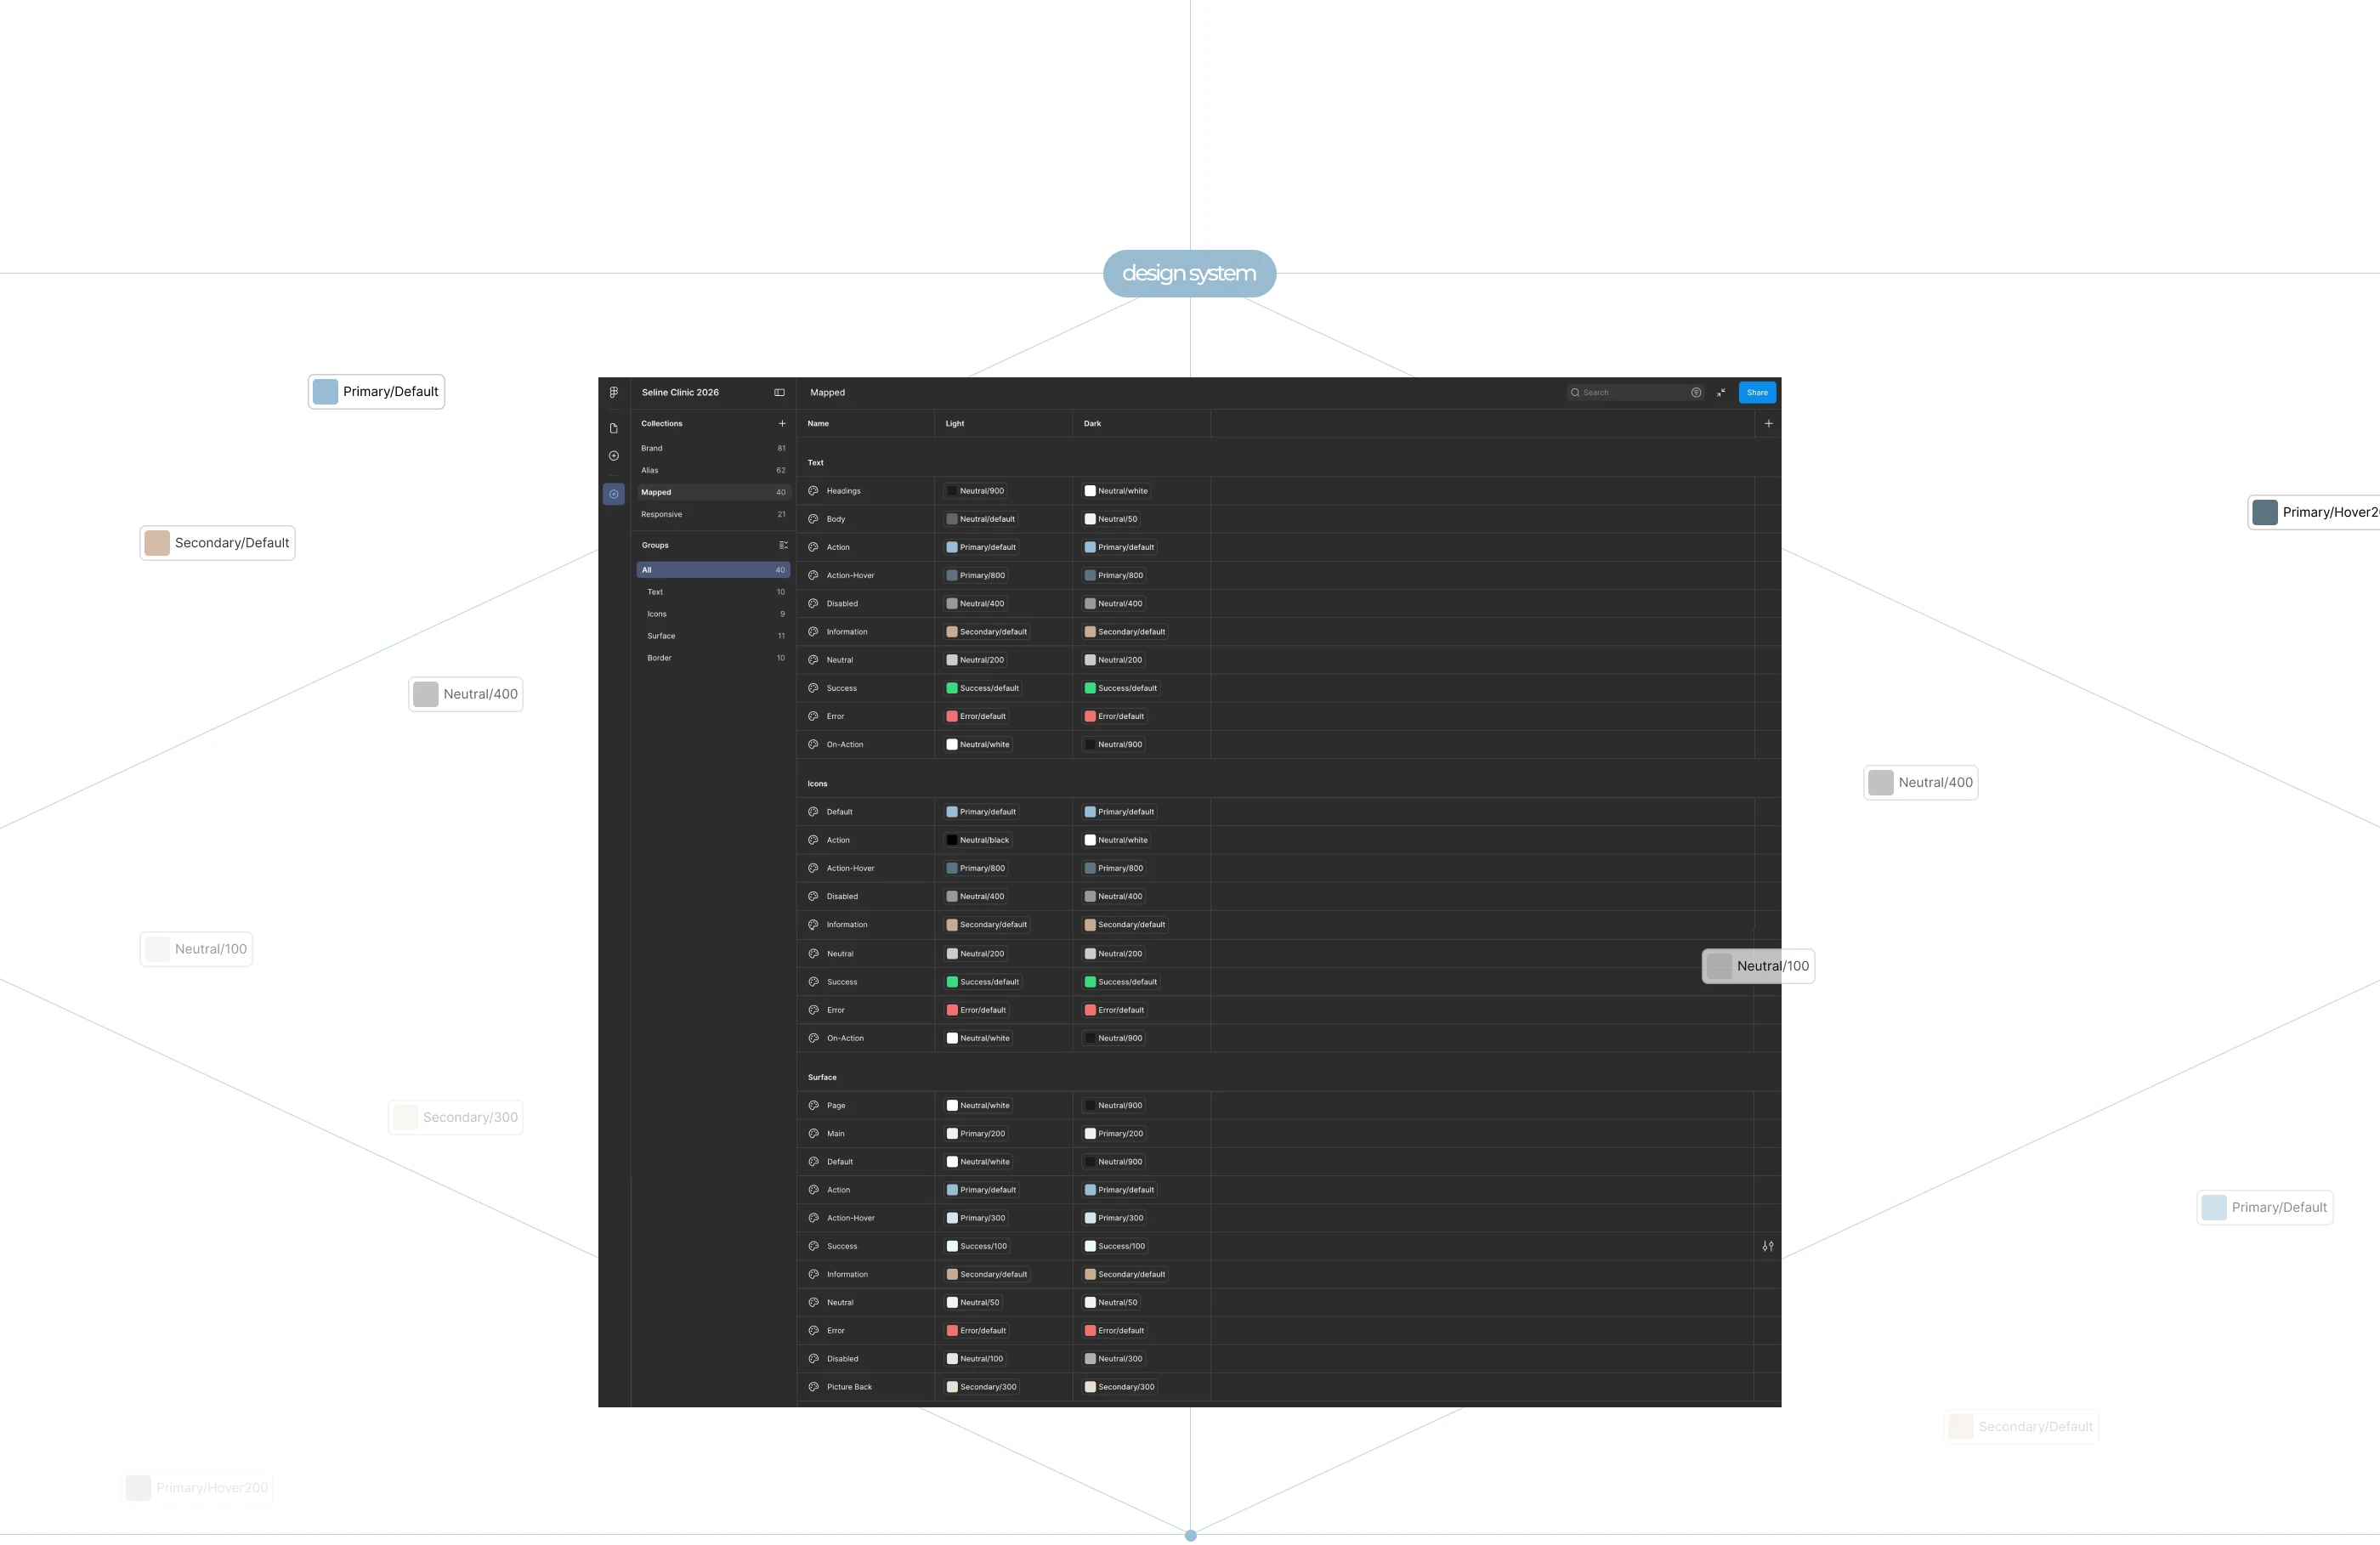Click the Text section heading in table

(816, 463)
